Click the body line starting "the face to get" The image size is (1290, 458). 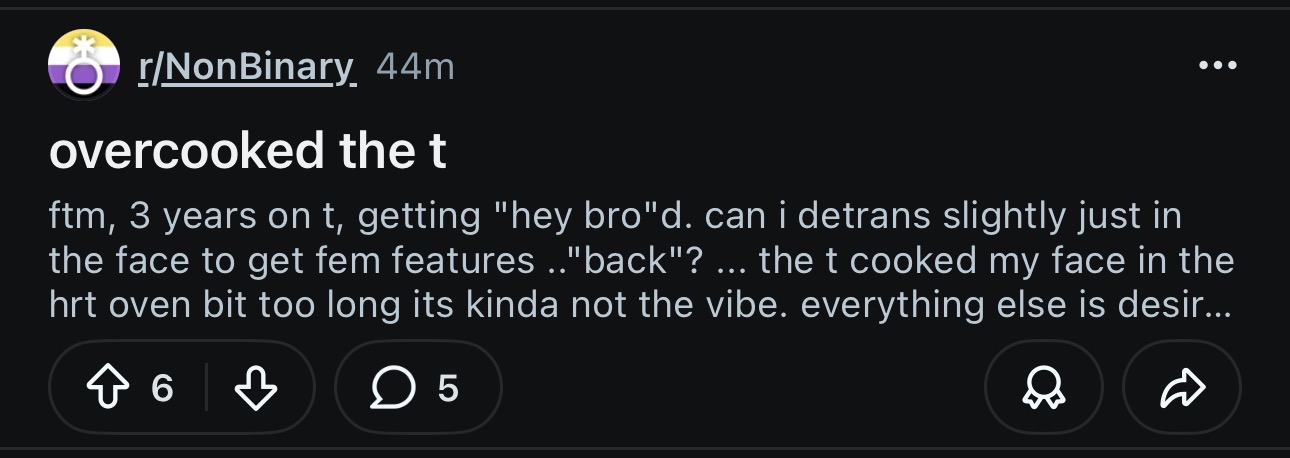point(641,261)
